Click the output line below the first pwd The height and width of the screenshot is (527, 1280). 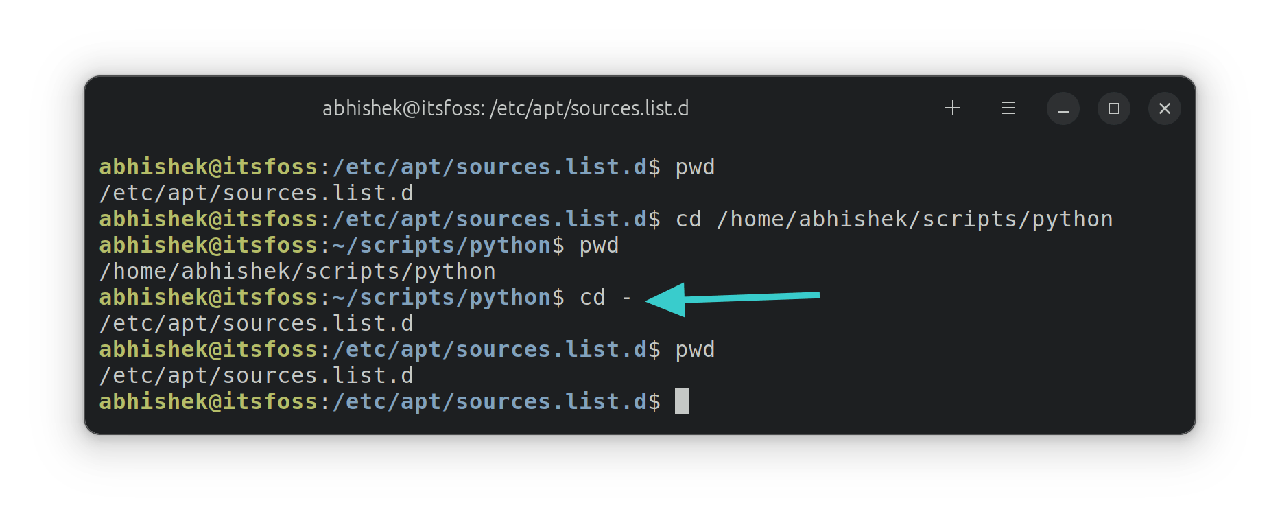click(256, 193)
